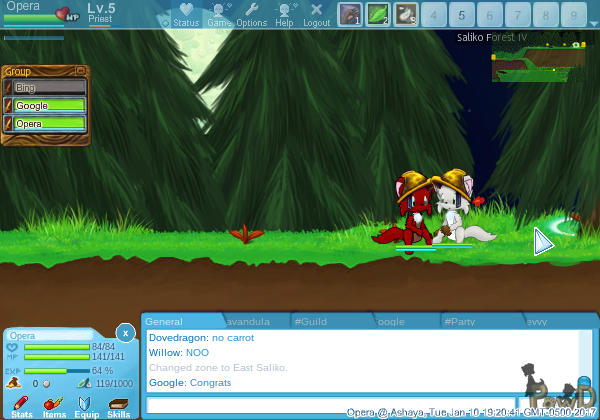Select empty hotbar slot 6
Viewport: 600px width, 420px height.
[489, 15]
